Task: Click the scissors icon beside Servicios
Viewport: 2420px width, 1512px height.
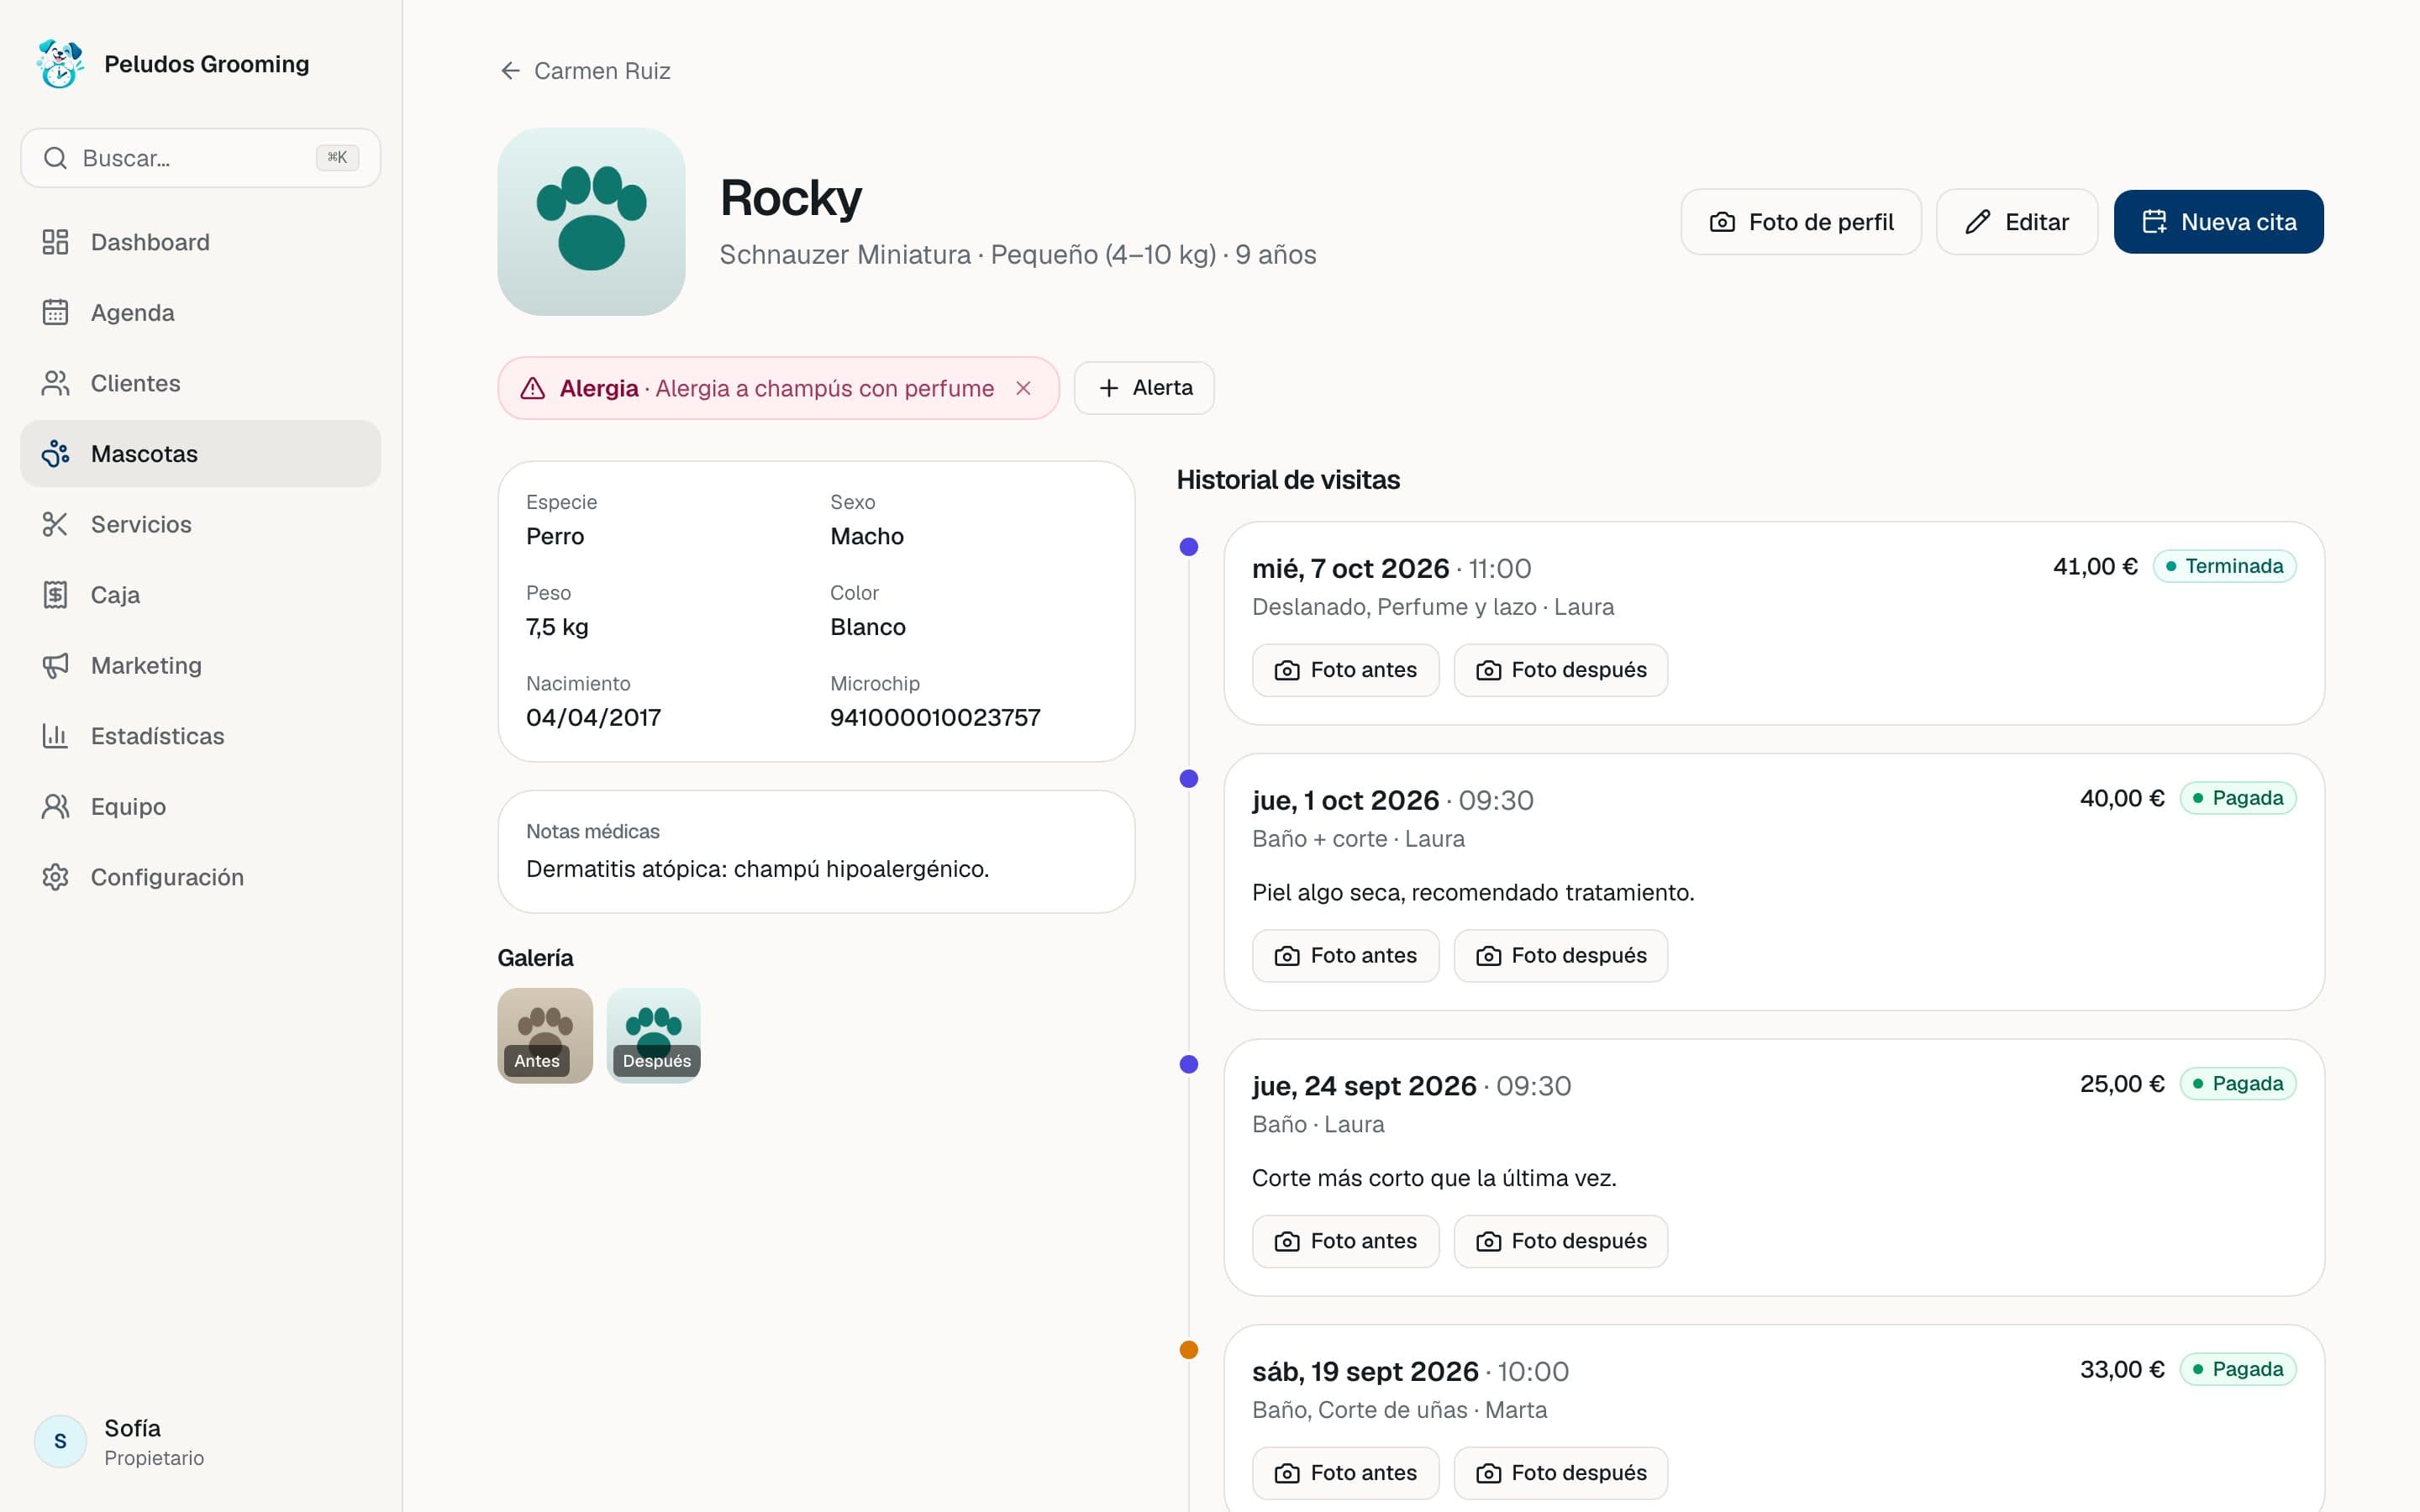Action: point(55,524)
